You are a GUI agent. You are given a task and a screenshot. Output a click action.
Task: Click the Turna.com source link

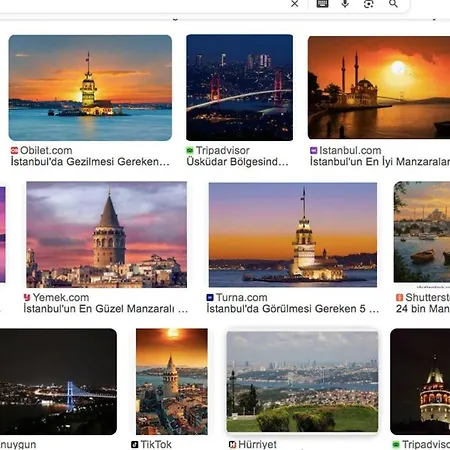[x=241, y=297]
